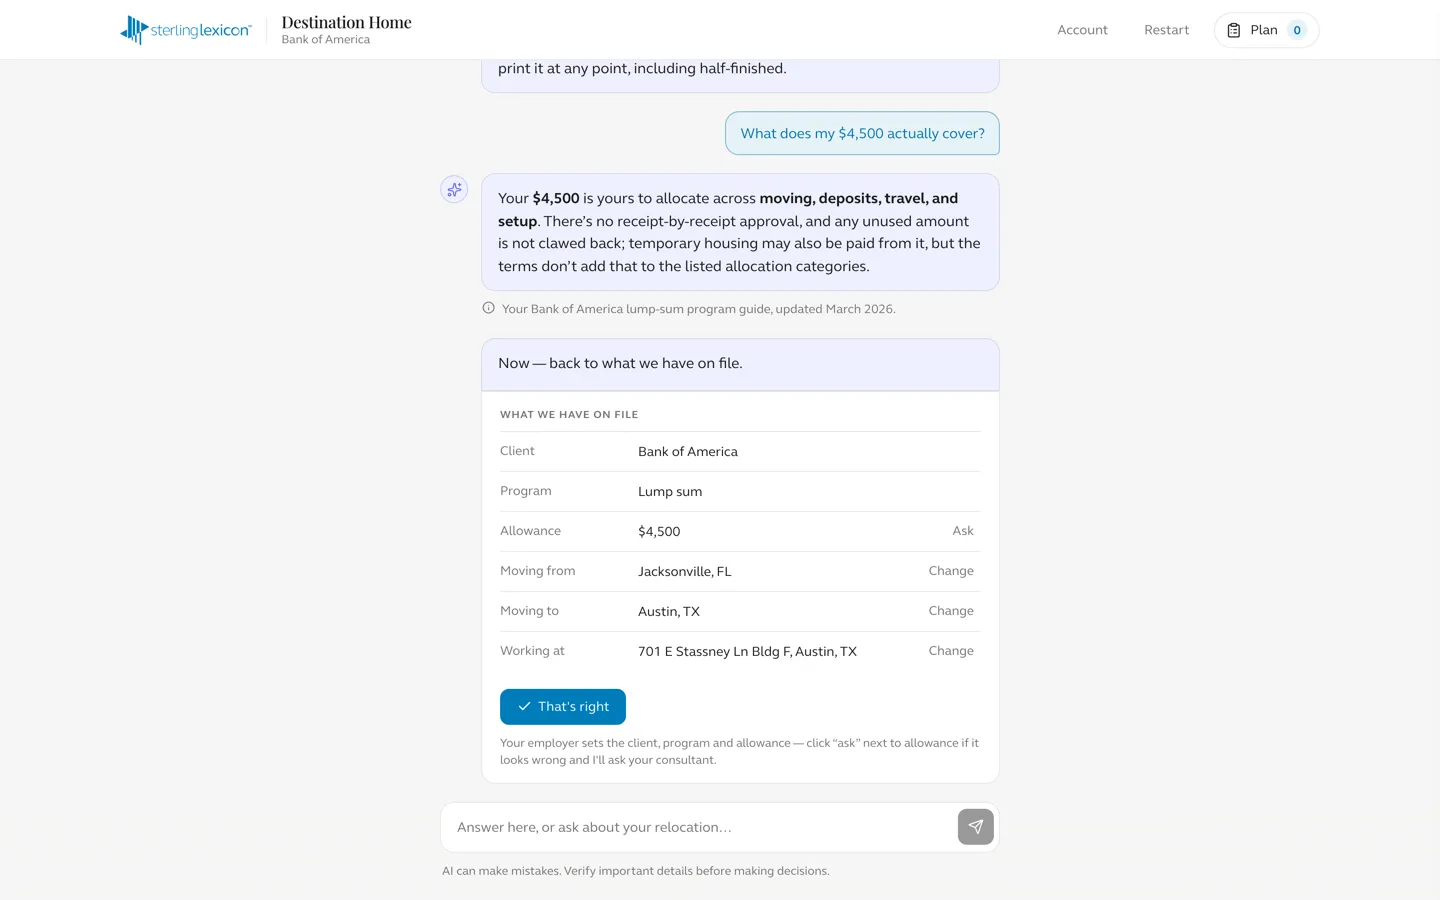Click Ask next to the Allowance row
The image size is (1440, 900).
(x=963, y=531)
